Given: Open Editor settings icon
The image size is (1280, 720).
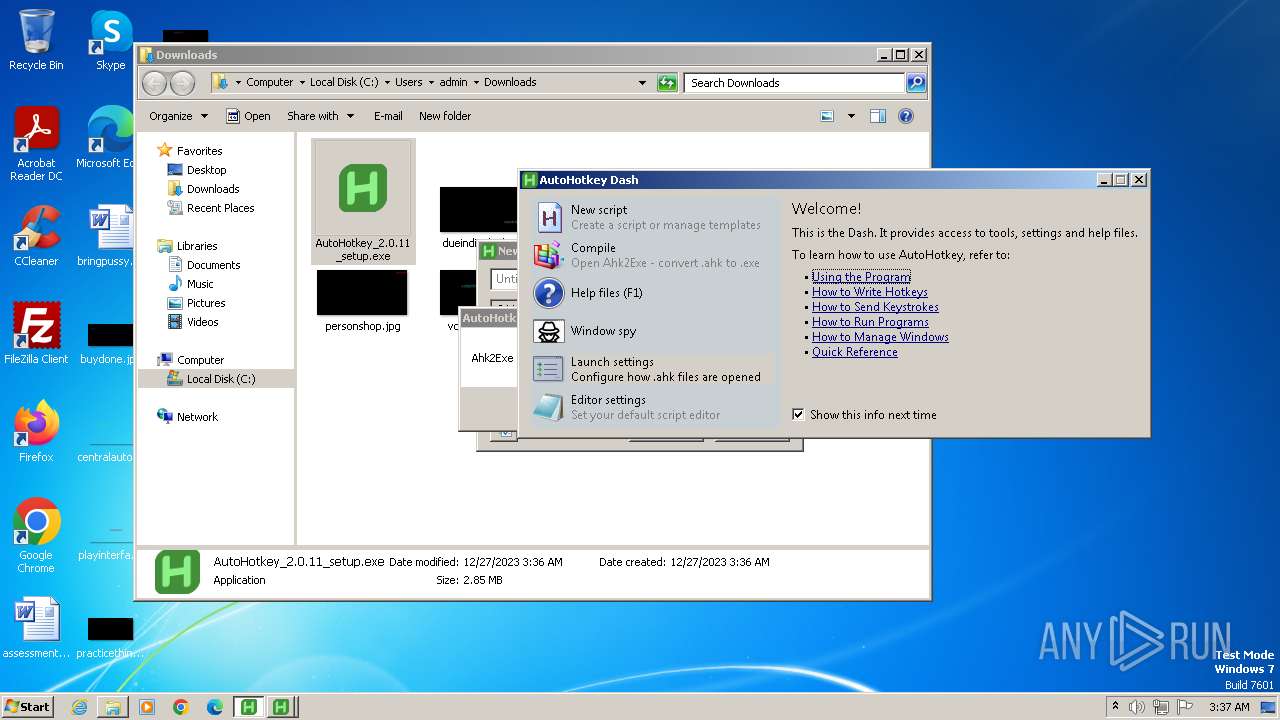Looking at the screenshot, I should tap(548, 407).
